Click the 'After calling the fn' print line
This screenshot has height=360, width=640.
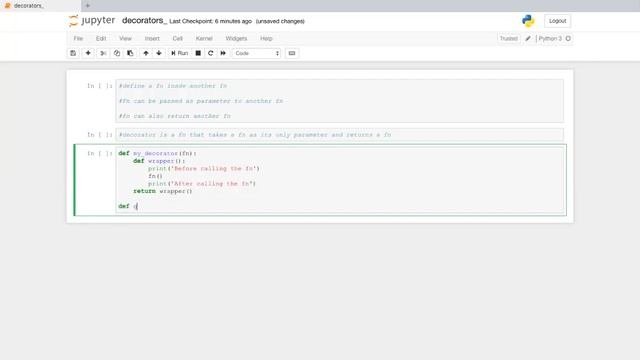[x=202, y=184]
